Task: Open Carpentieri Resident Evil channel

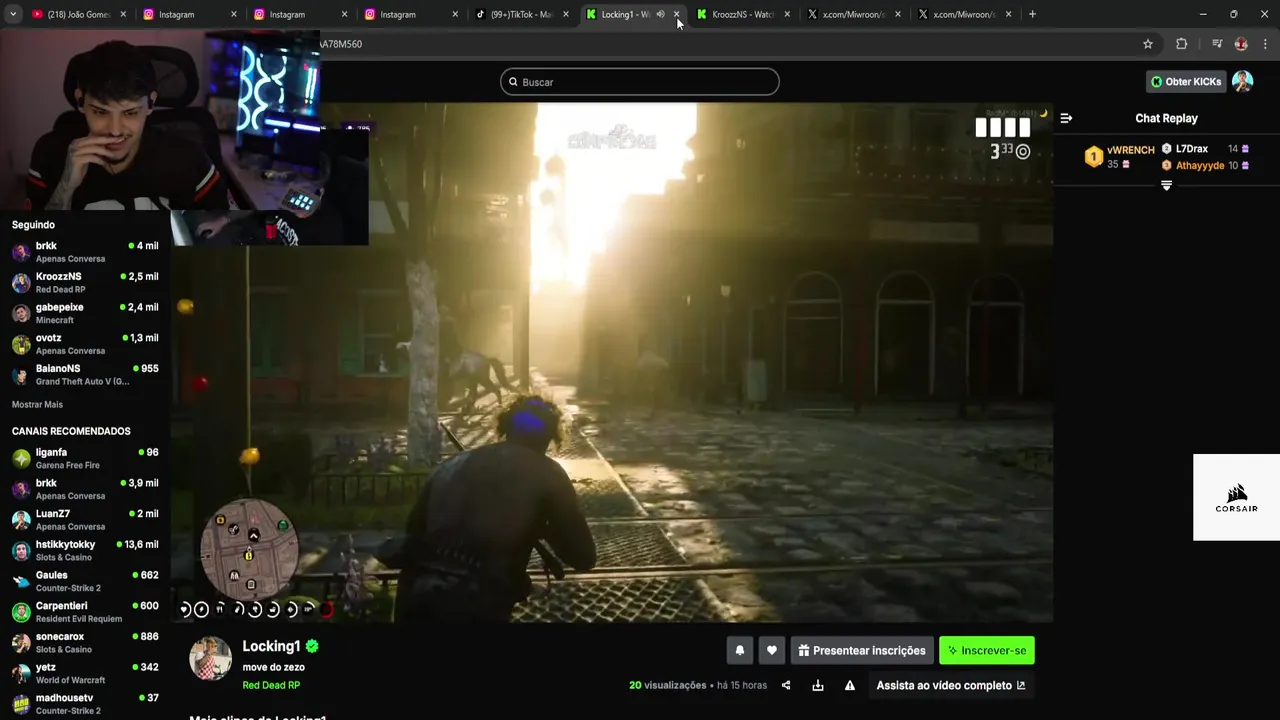Action: [x=85, y=612]
